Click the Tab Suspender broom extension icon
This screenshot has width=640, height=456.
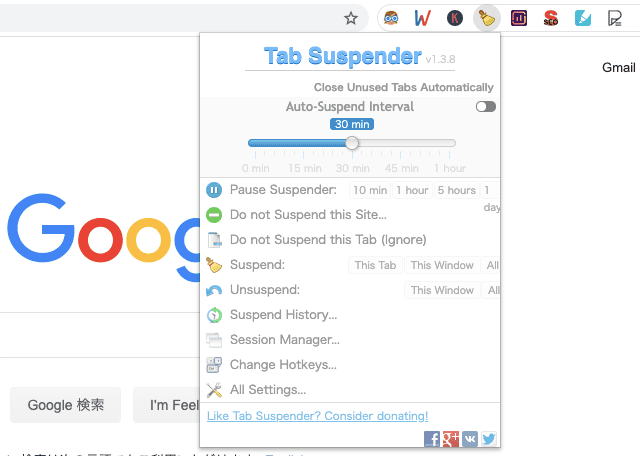coord(487,18)
